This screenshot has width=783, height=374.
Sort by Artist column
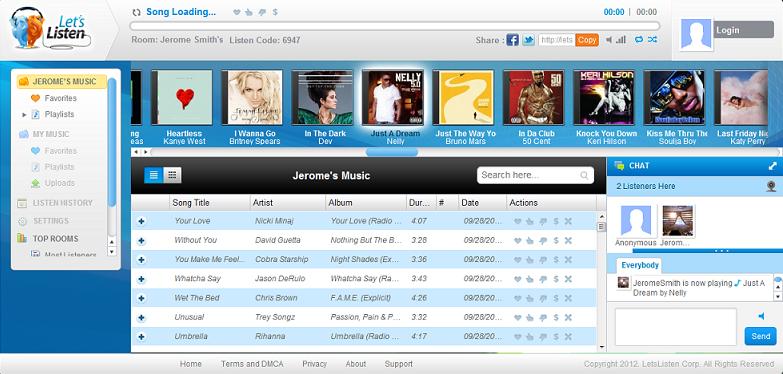pos(288,203)
